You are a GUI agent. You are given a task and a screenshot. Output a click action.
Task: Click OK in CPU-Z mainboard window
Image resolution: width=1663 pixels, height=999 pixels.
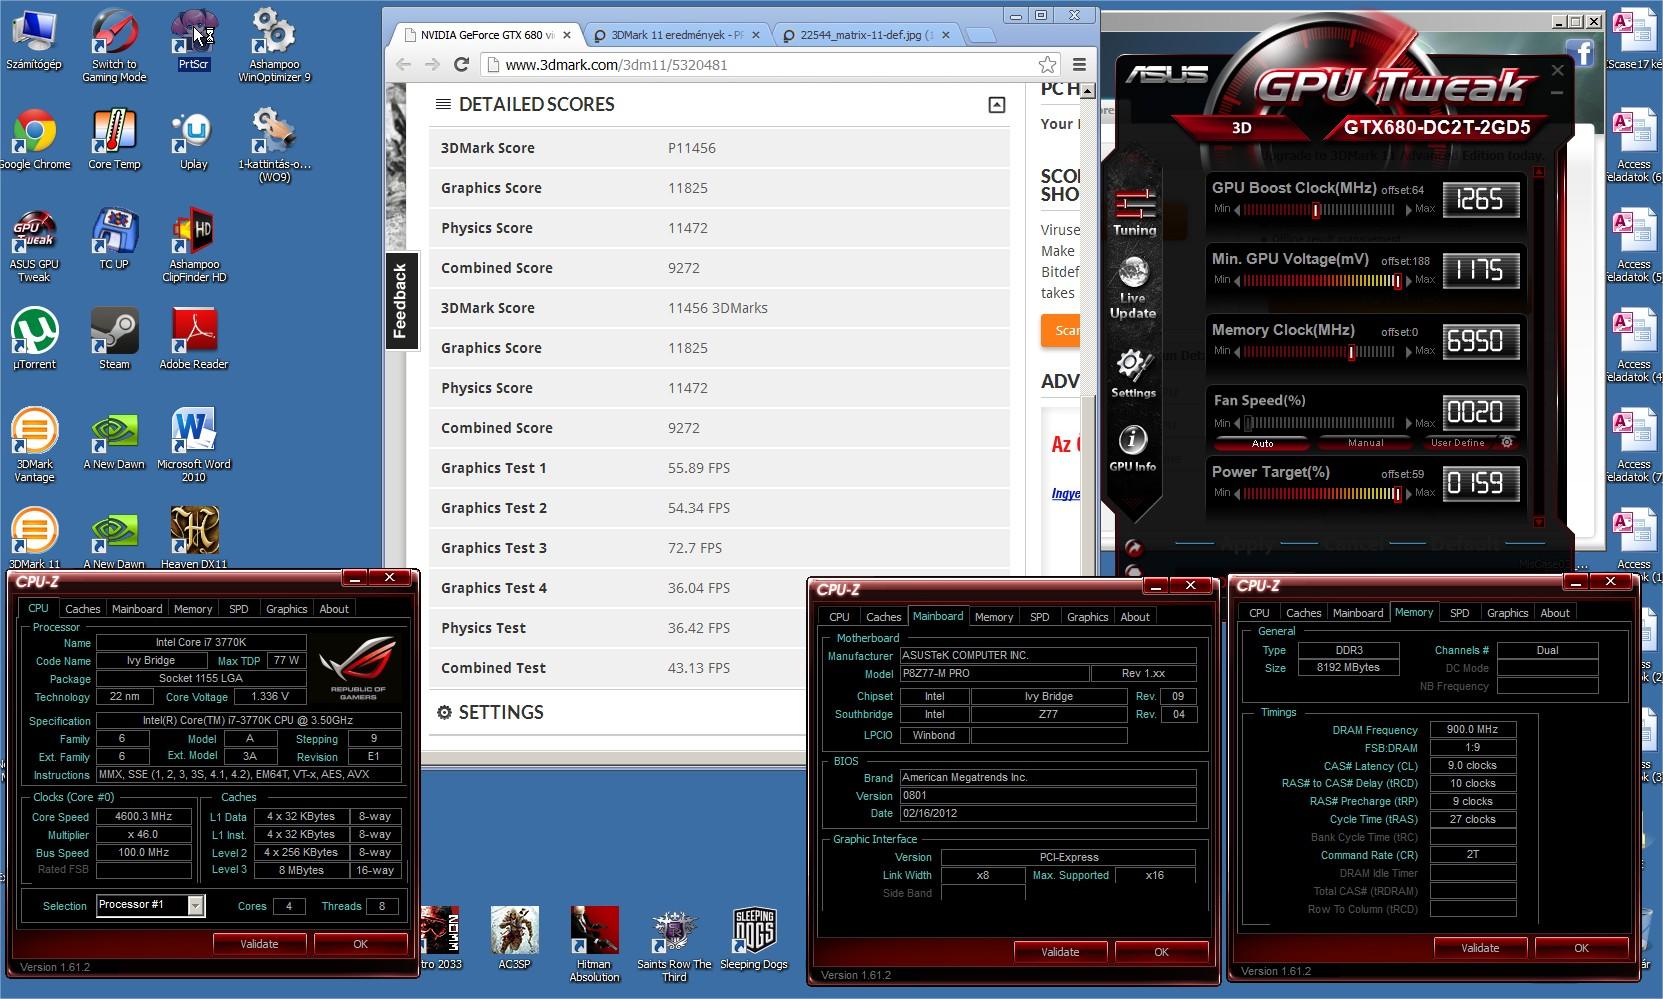pos(1161,952)
